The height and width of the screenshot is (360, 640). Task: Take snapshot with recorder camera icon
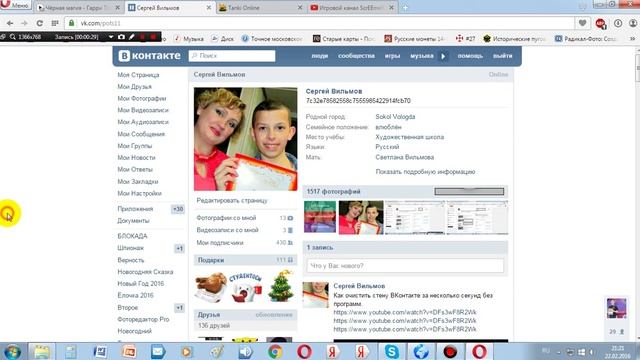pyautogui.click(x=121, y=37)
